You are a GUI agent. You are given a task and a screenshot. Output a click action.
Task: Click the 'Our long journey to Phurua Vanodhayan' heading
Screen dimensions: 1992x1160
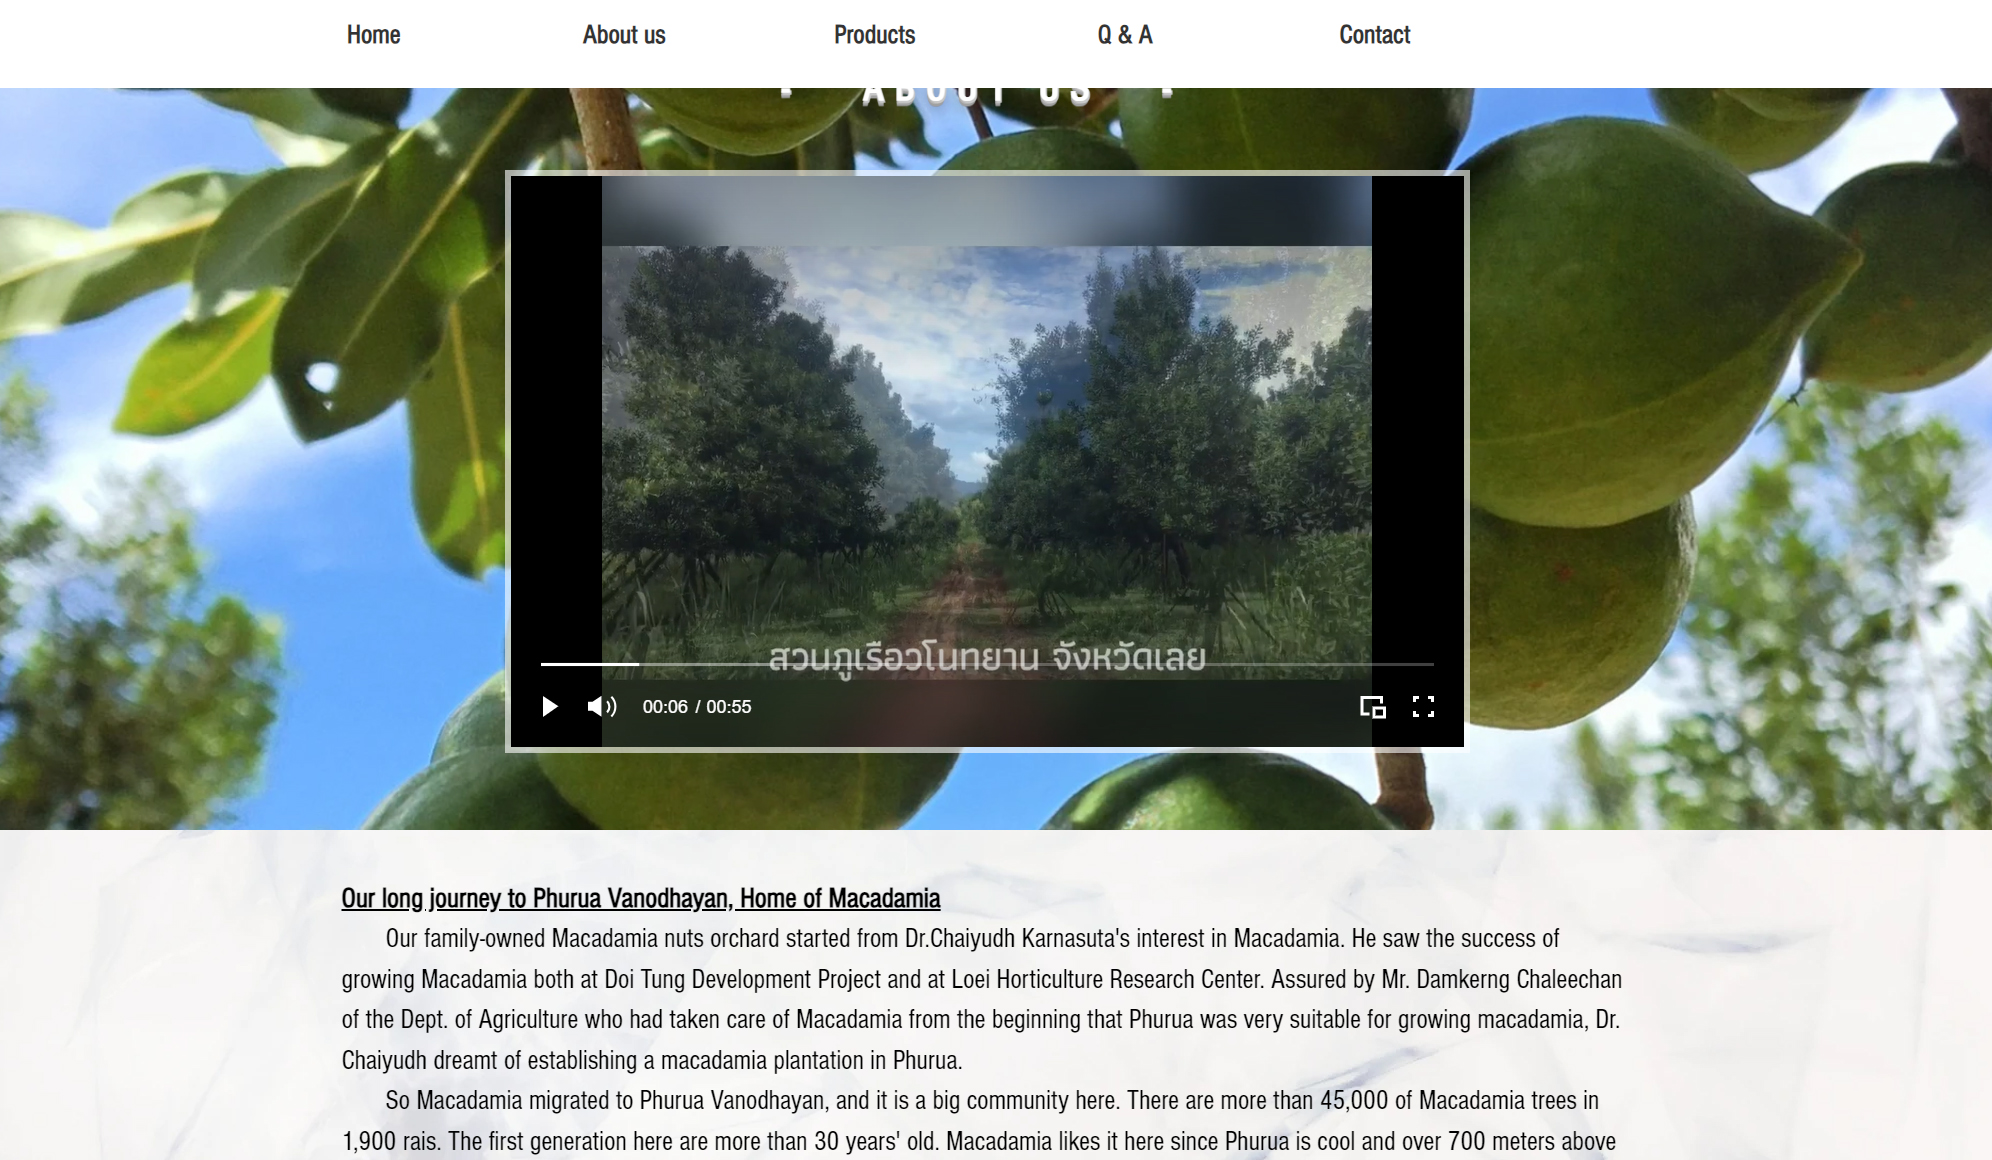tap(640, 898)
